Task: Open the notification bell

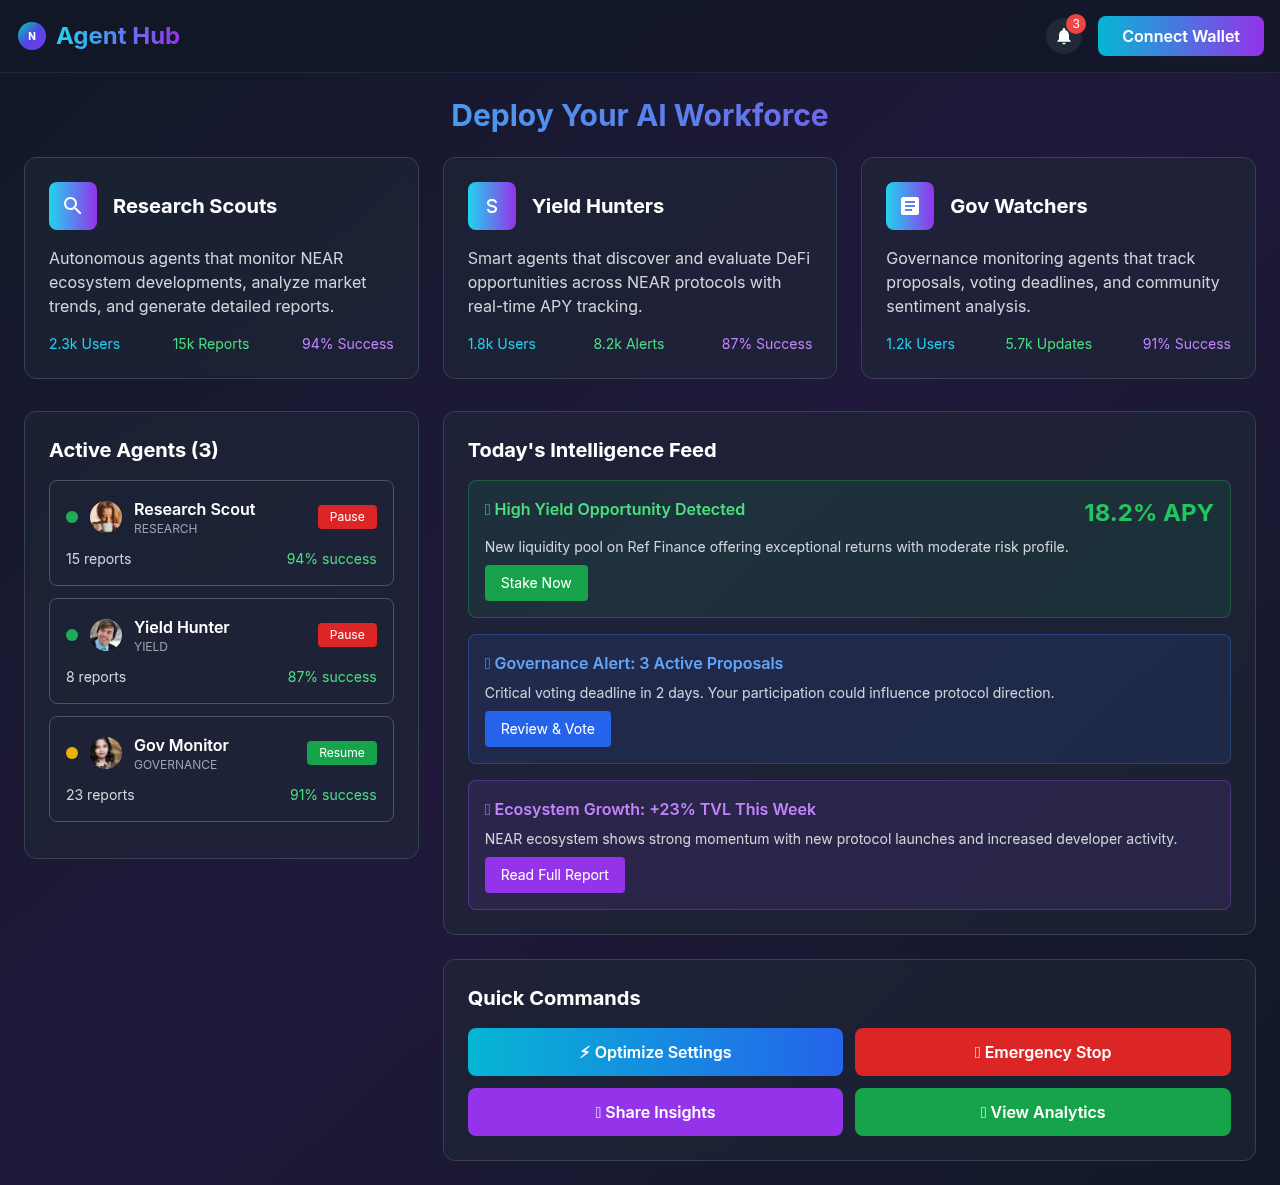Action: (x=1063, y=35)
